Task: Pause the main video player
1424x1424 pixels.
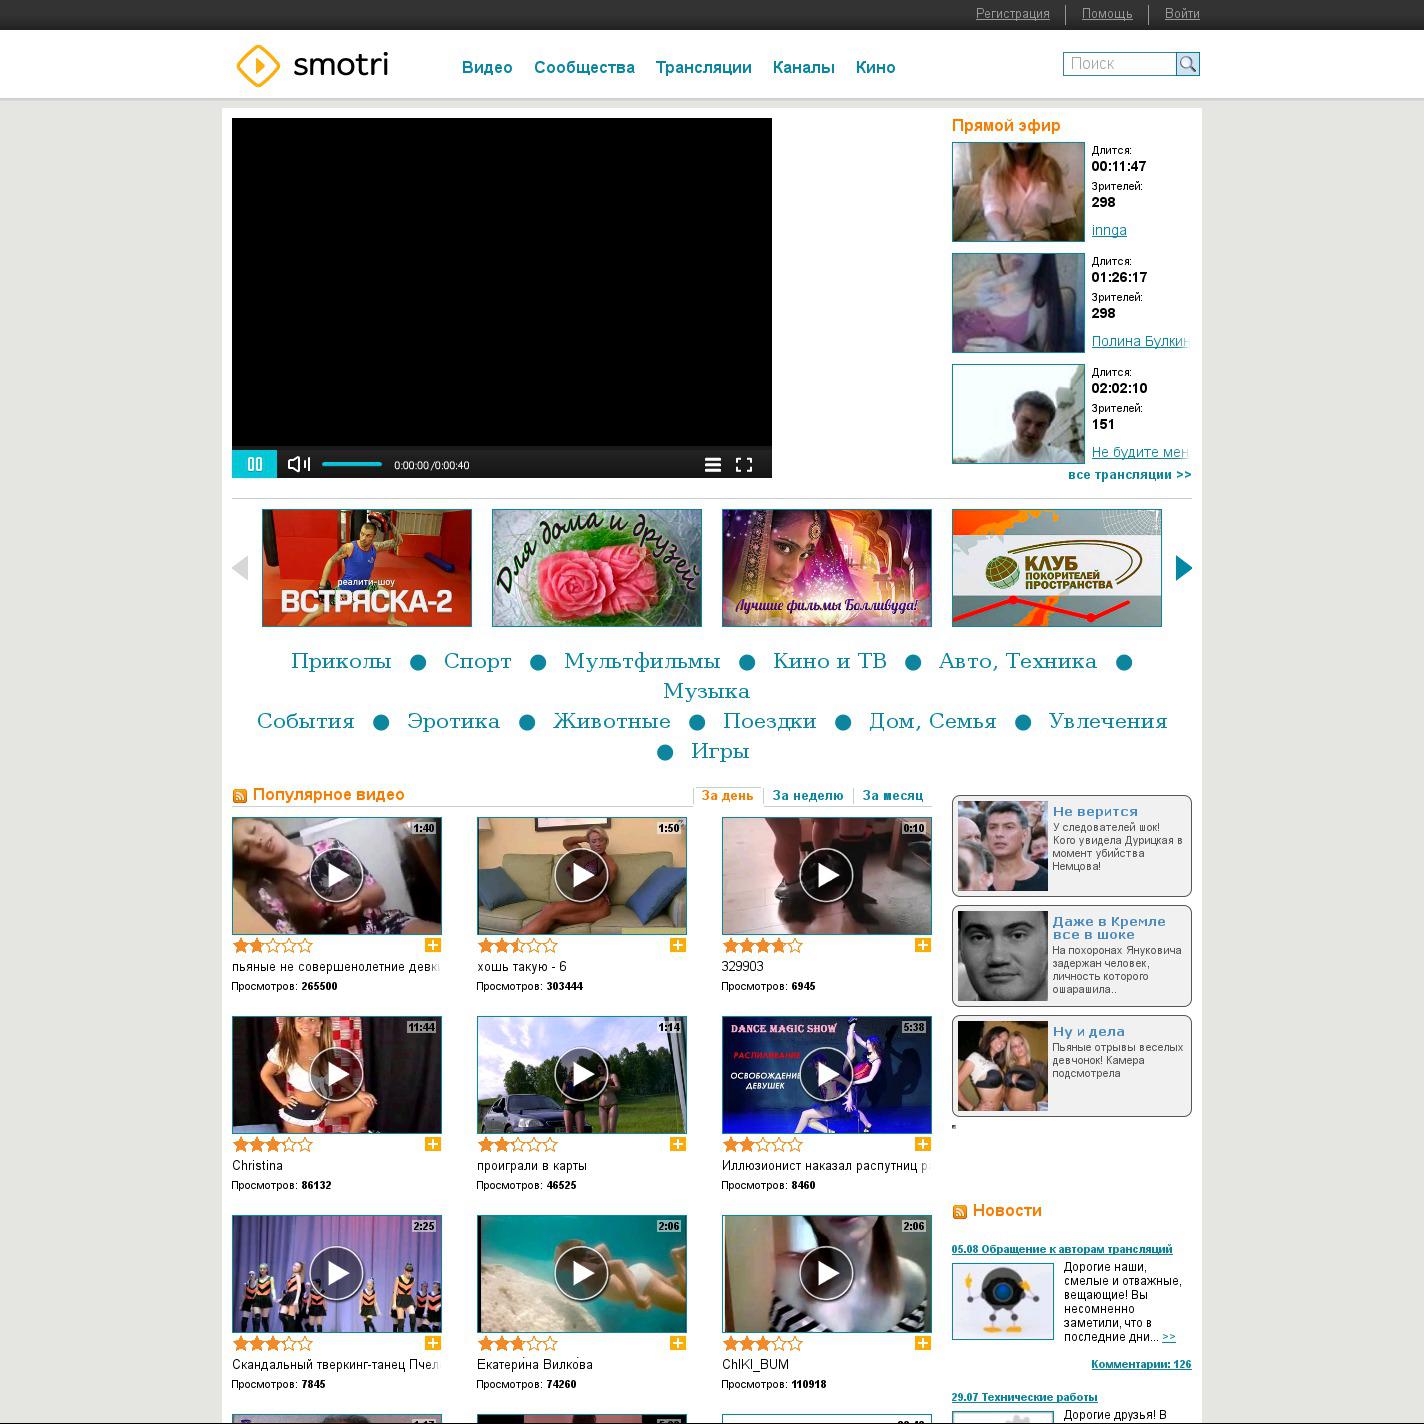Action: pos(254,464)
